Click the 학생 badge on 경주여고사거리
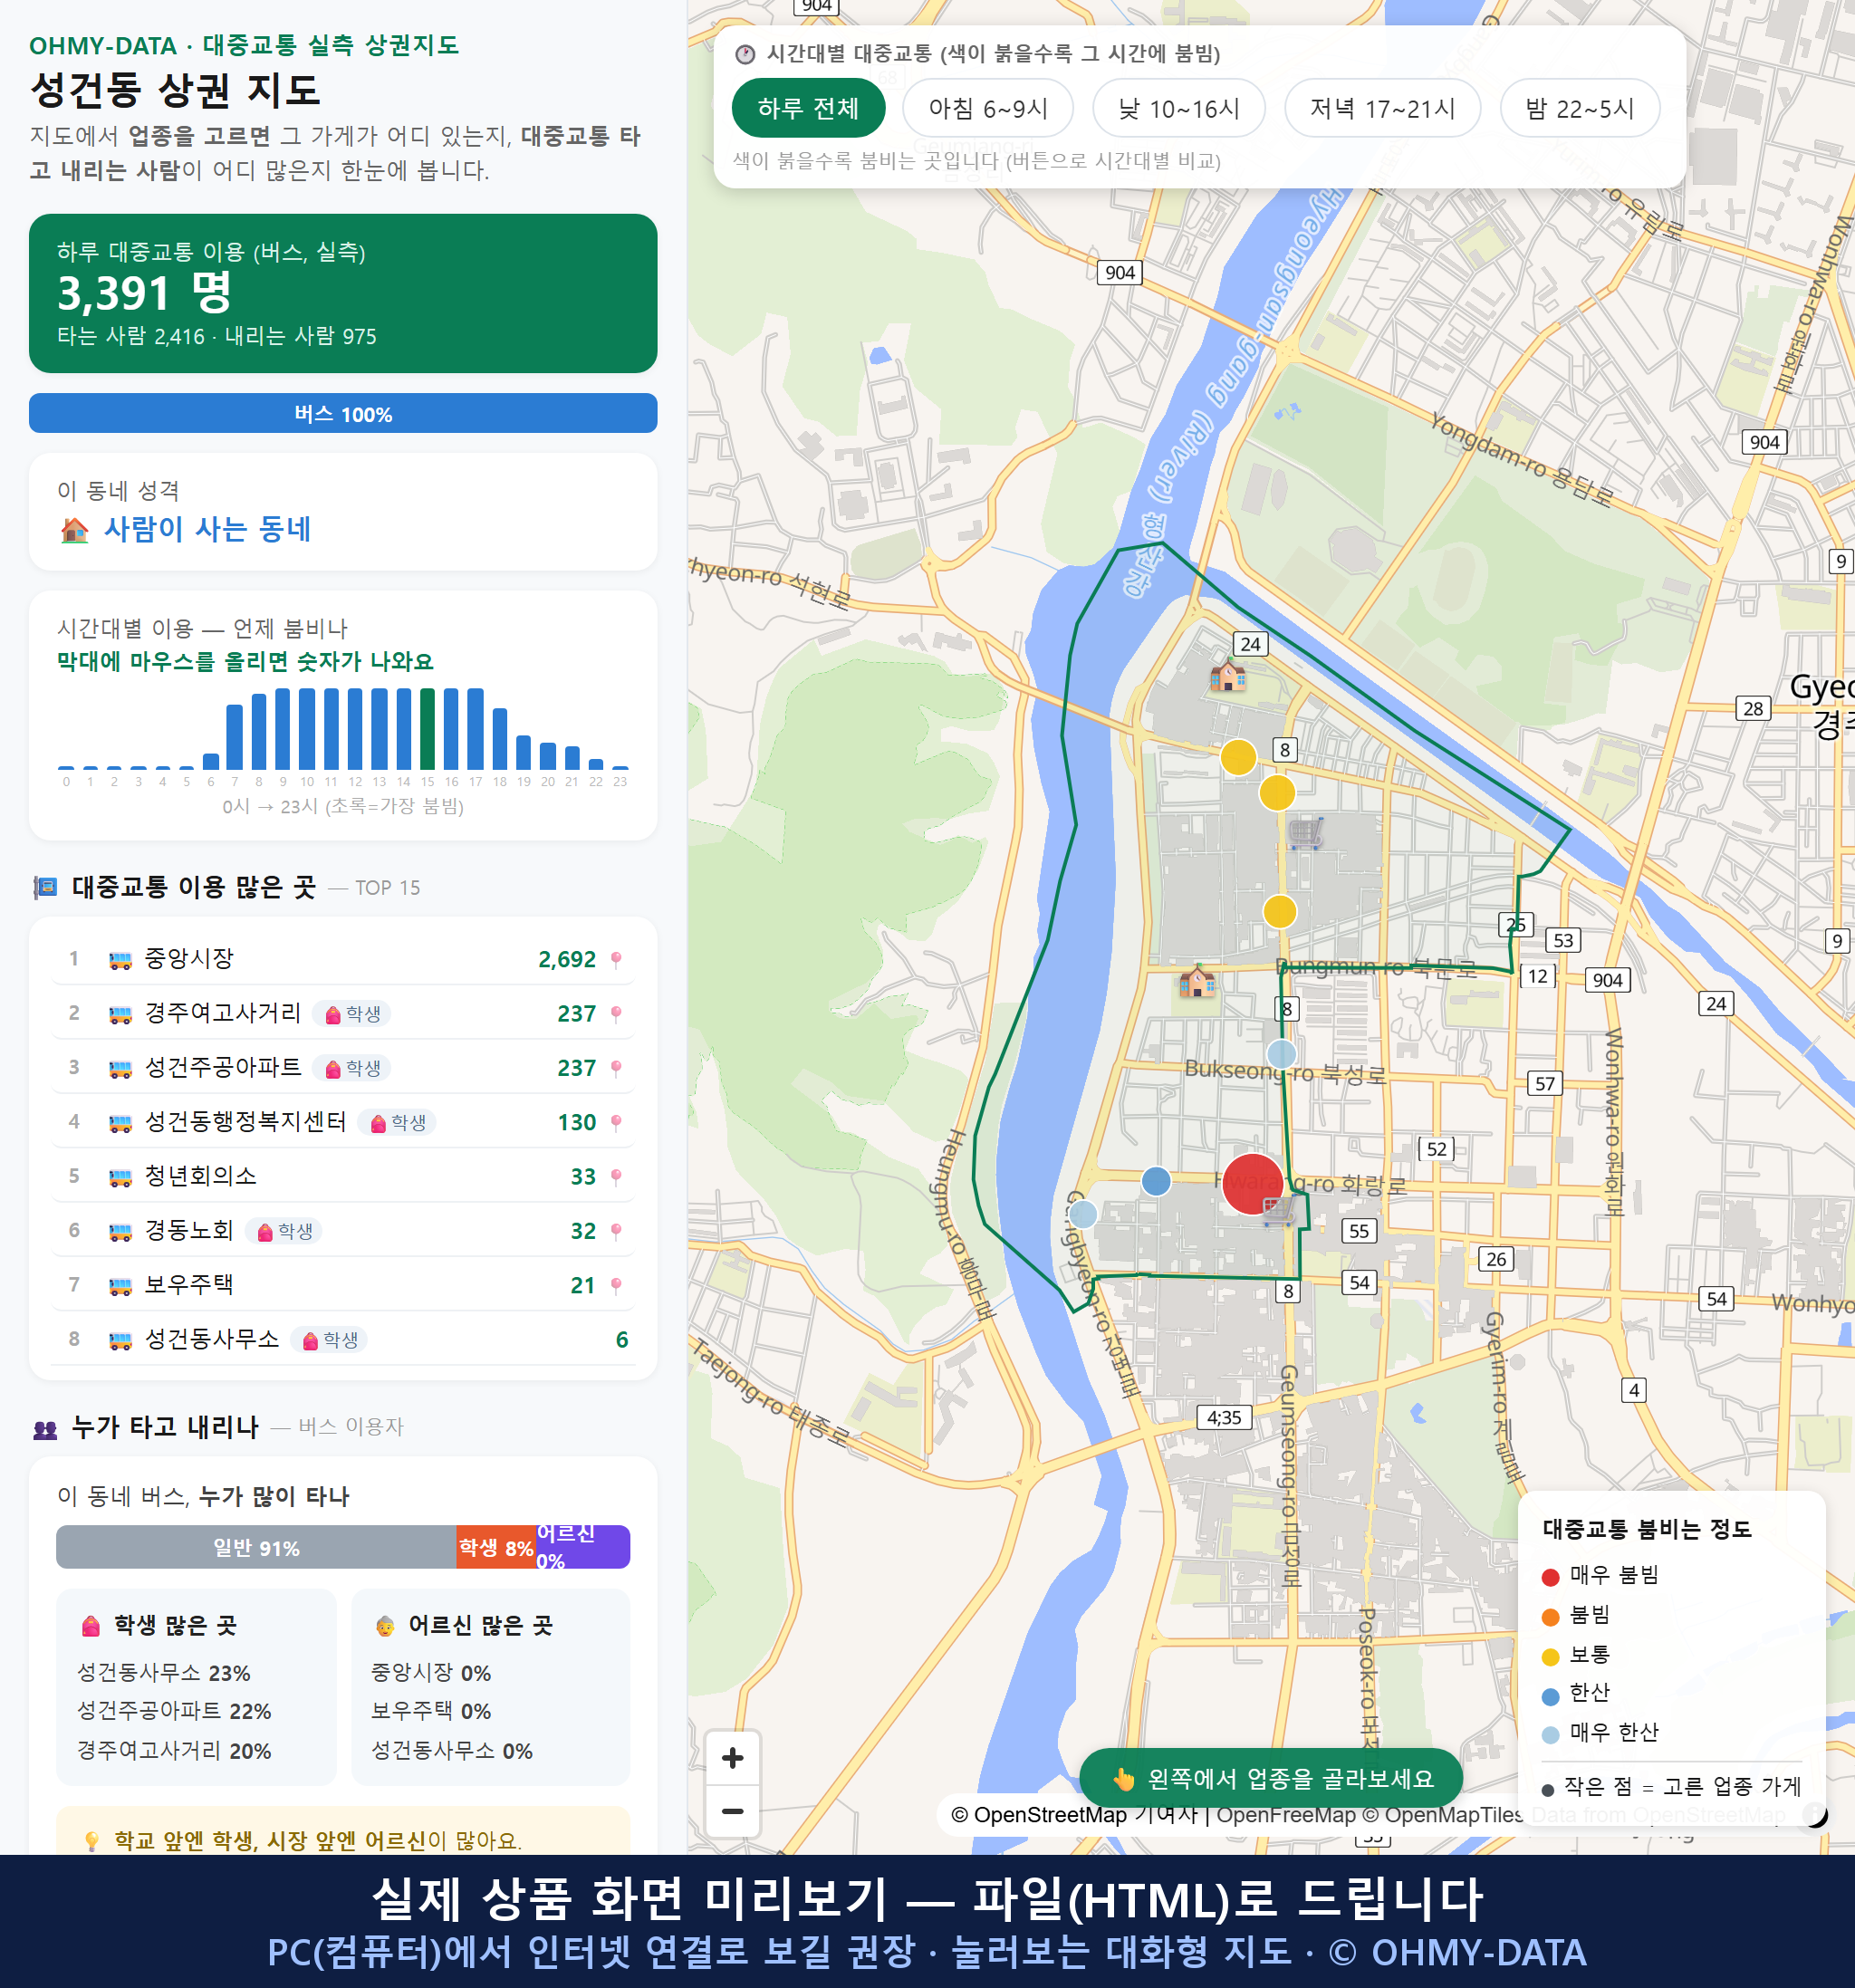Screen dimensions: 1855x1988 pos(352,1014)
